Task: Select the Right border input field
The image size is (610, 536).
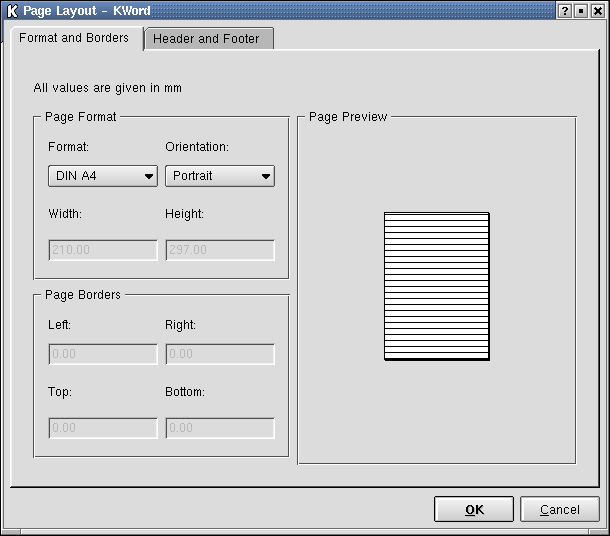Action: tap(220, 354)
